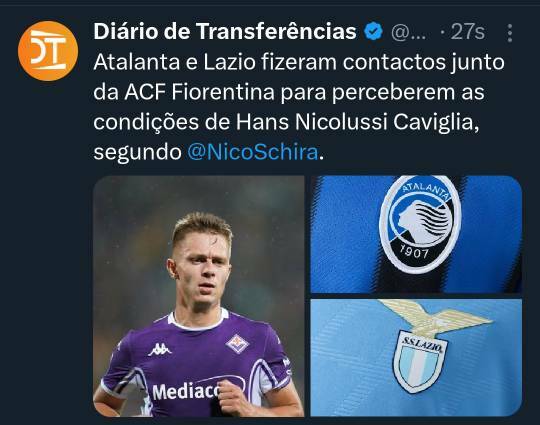Click the Kappa logo on purple jersey
This screenshot has height=425, width=540.
[159, 350]
